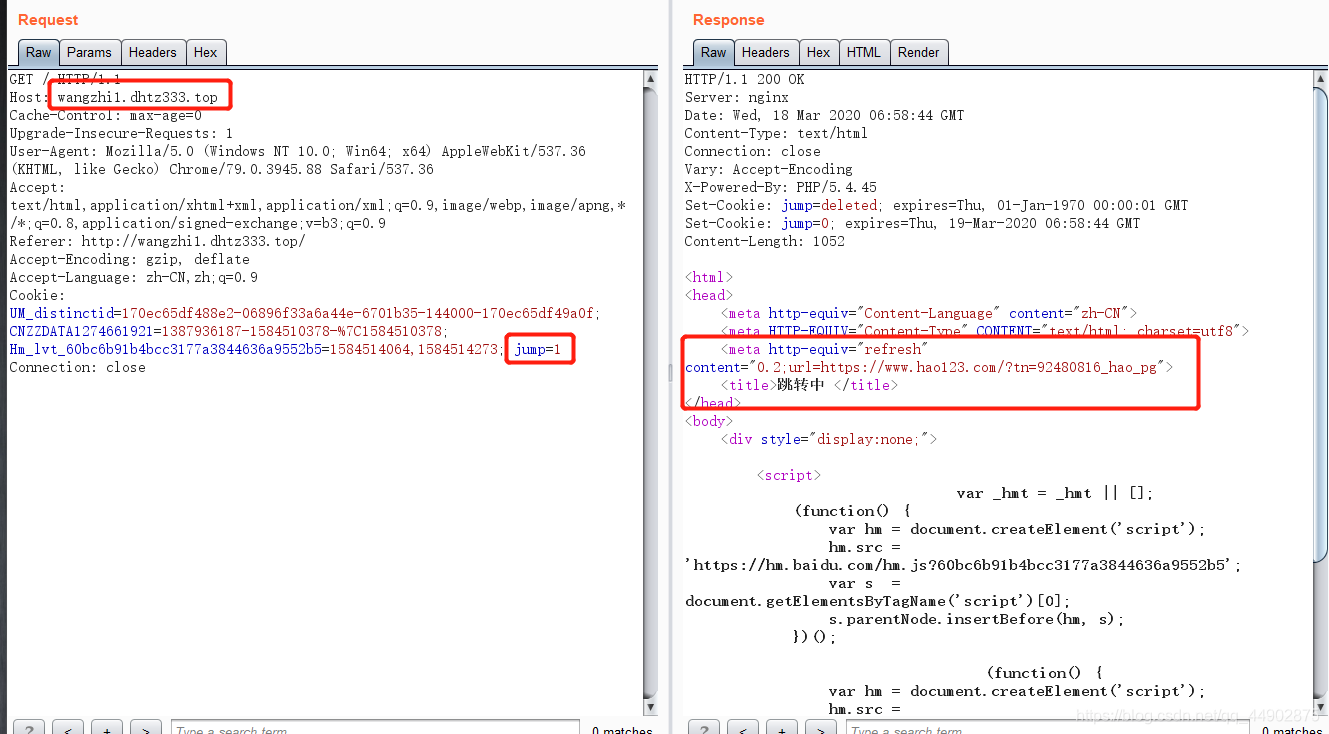Click the Request panel title

click(48, 20)
